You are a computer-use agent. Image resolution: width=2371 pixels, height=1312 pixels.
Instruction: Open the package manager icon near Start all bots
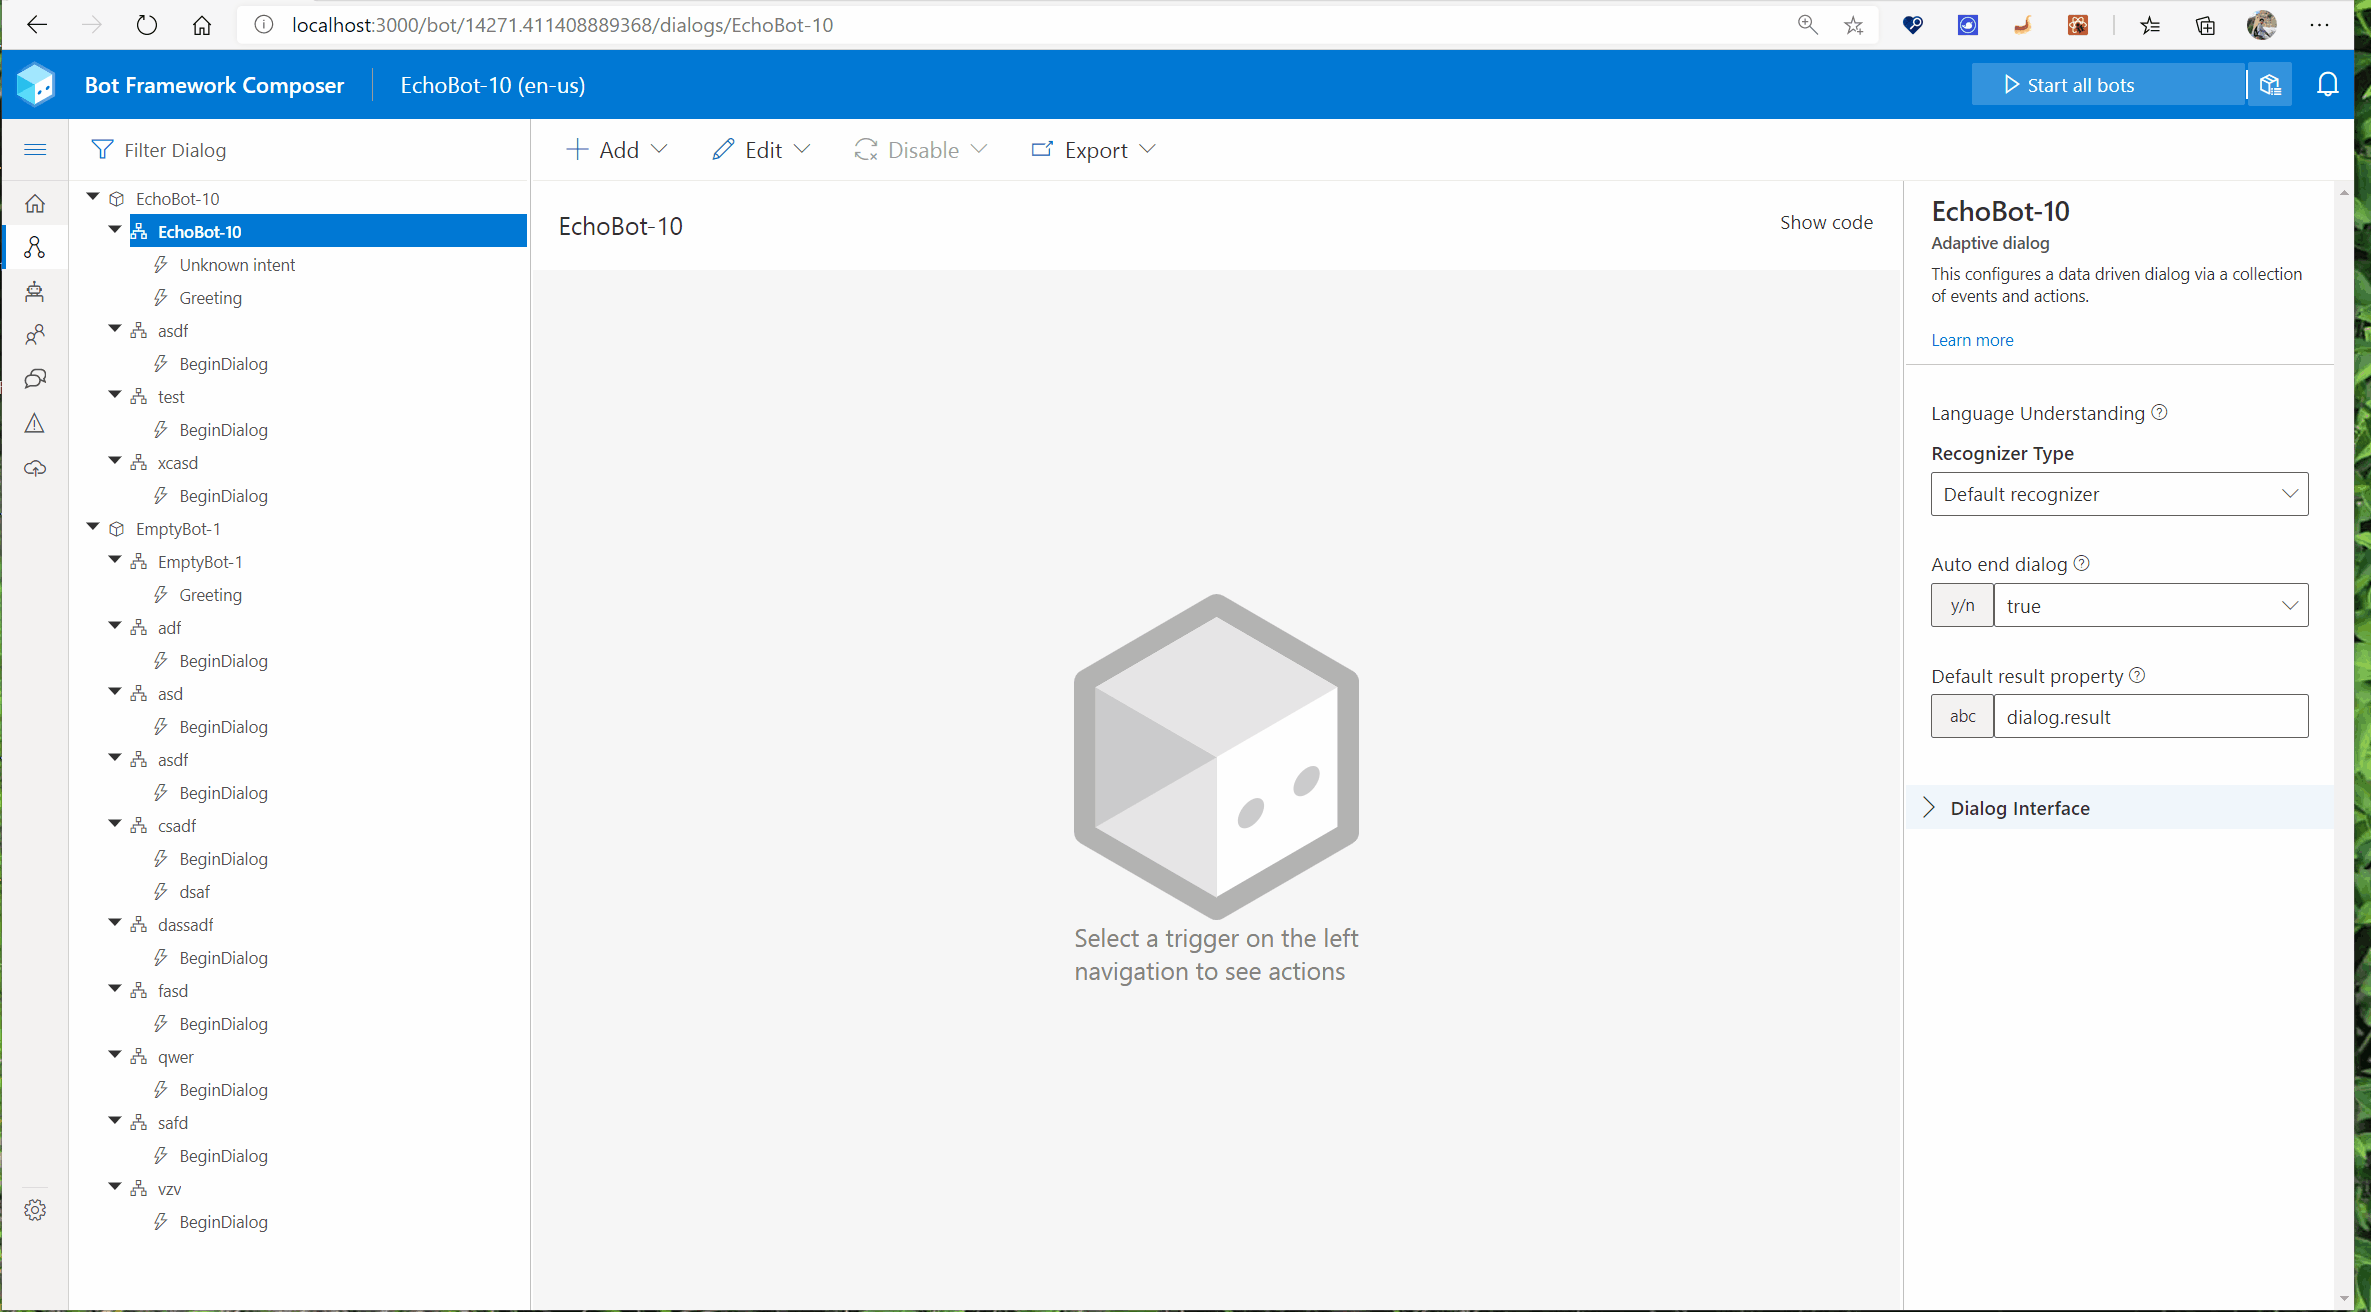(x=2268, y=84)
